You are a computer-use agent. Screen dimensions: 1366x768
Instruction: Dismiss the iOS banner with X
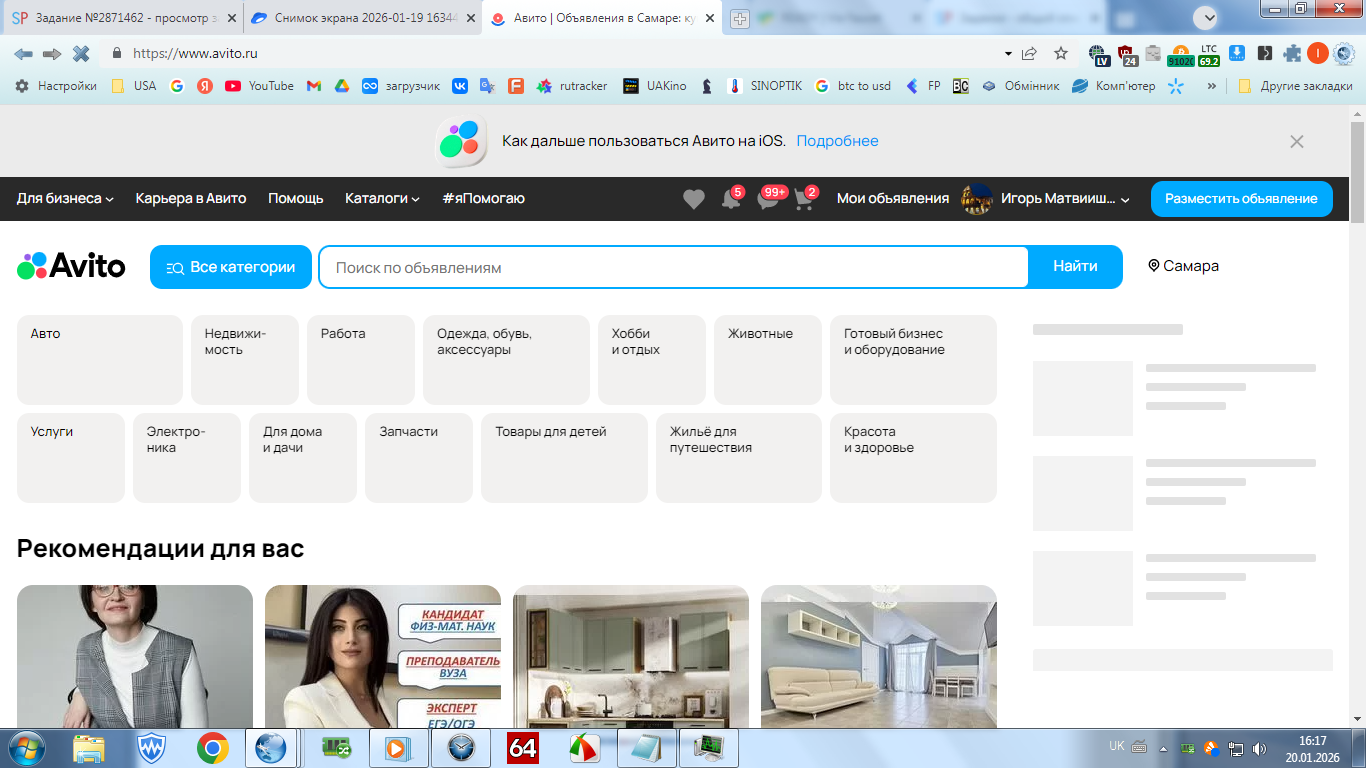pos(1297,142)
